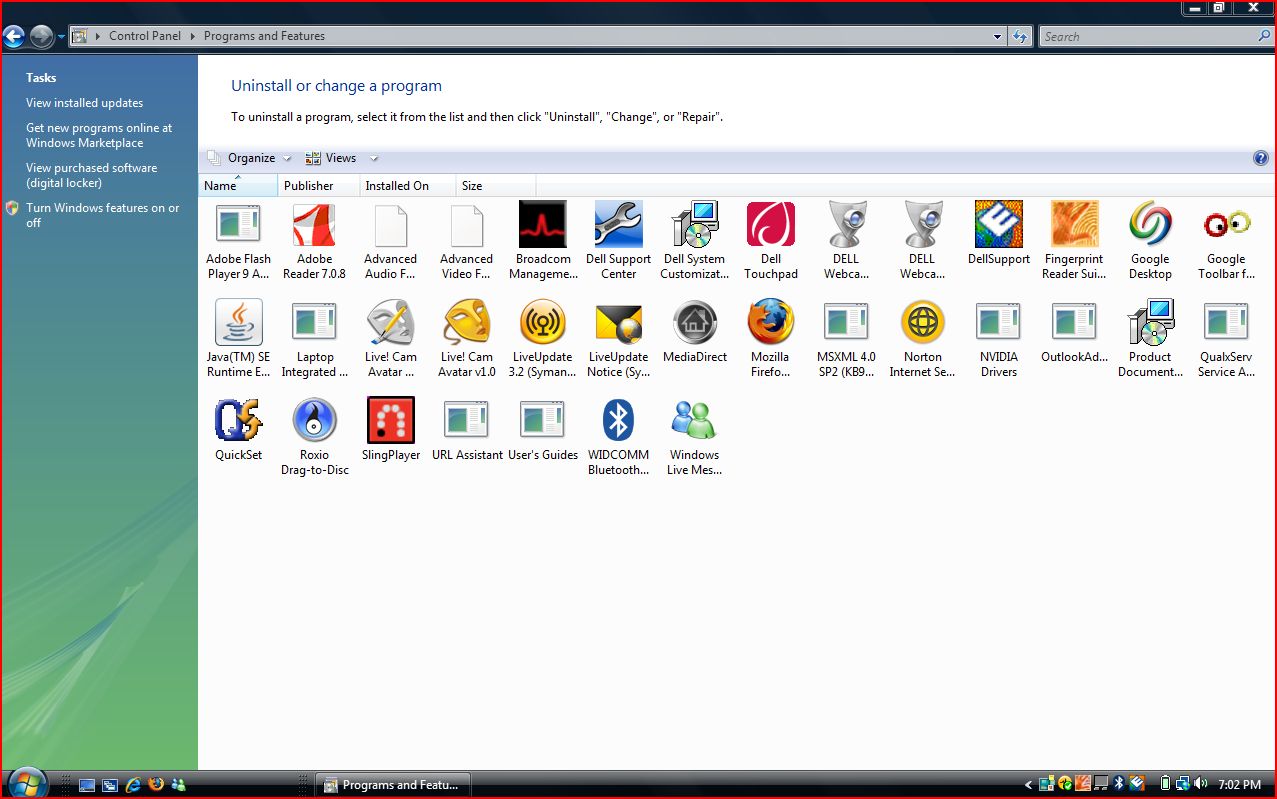Select Advanced Video F... program entry

point(466,241)
